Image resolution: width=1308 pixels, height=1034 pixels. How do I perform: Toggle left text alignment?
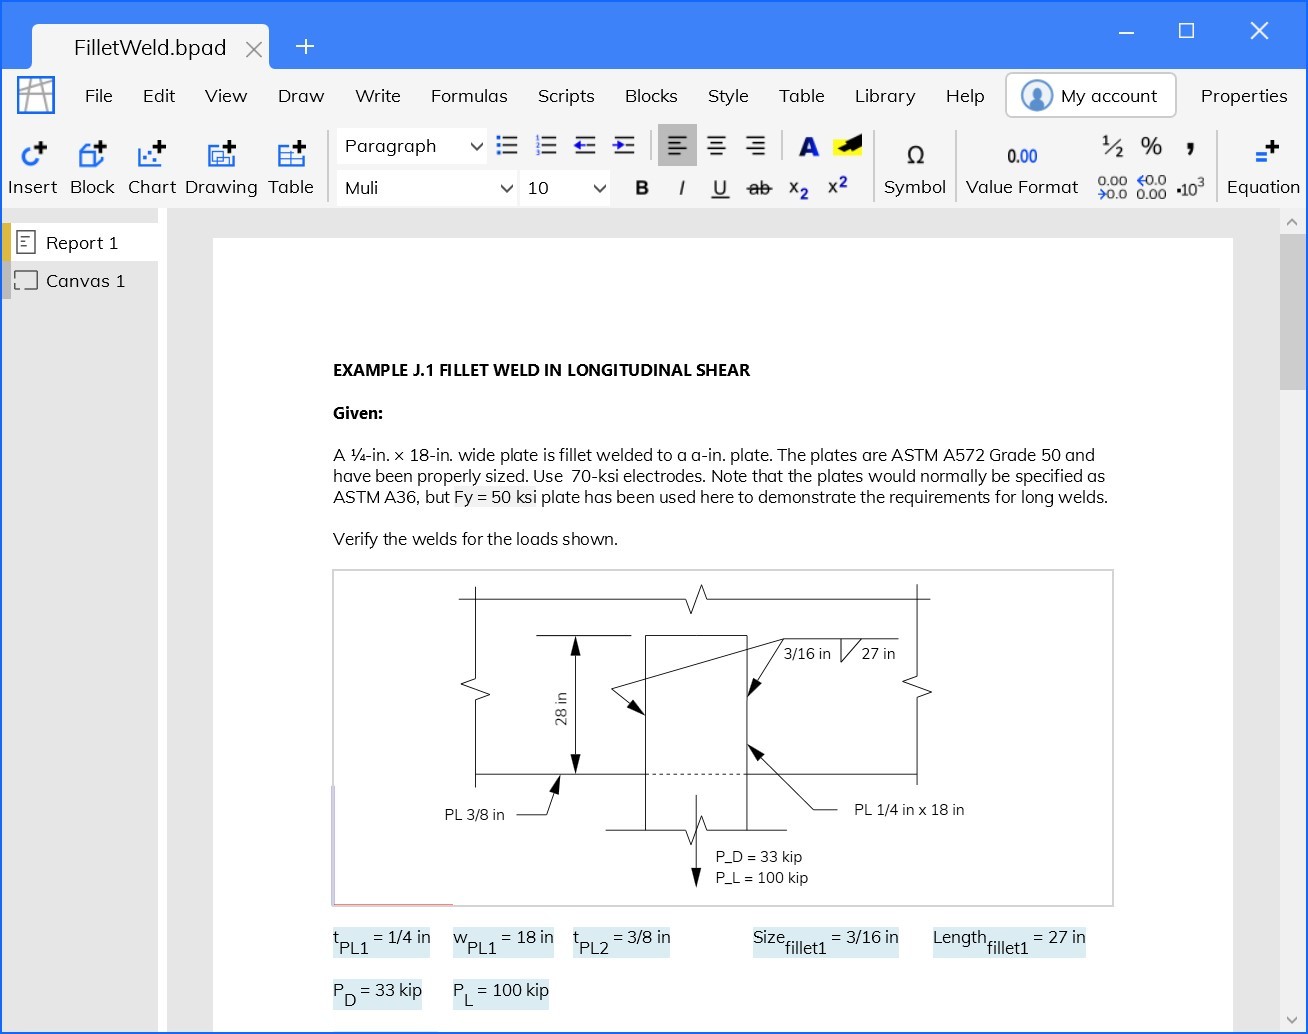tap(677, 146)
